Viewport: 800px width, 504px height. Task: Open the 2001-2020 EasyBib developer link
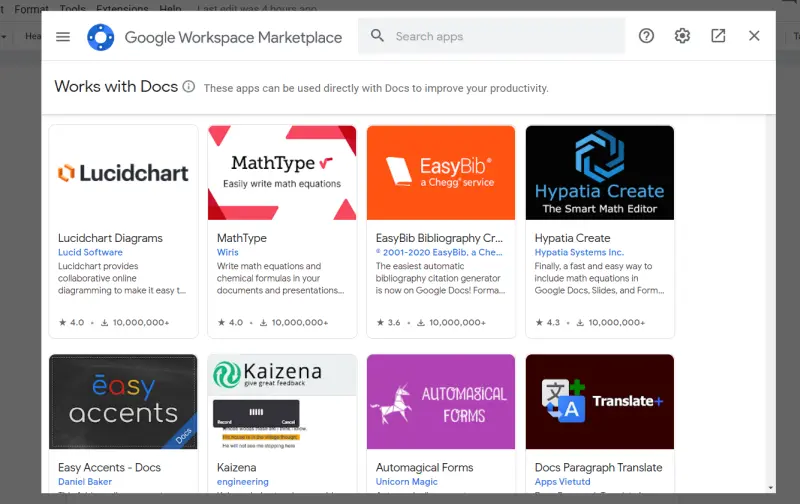tap(439, 252)
